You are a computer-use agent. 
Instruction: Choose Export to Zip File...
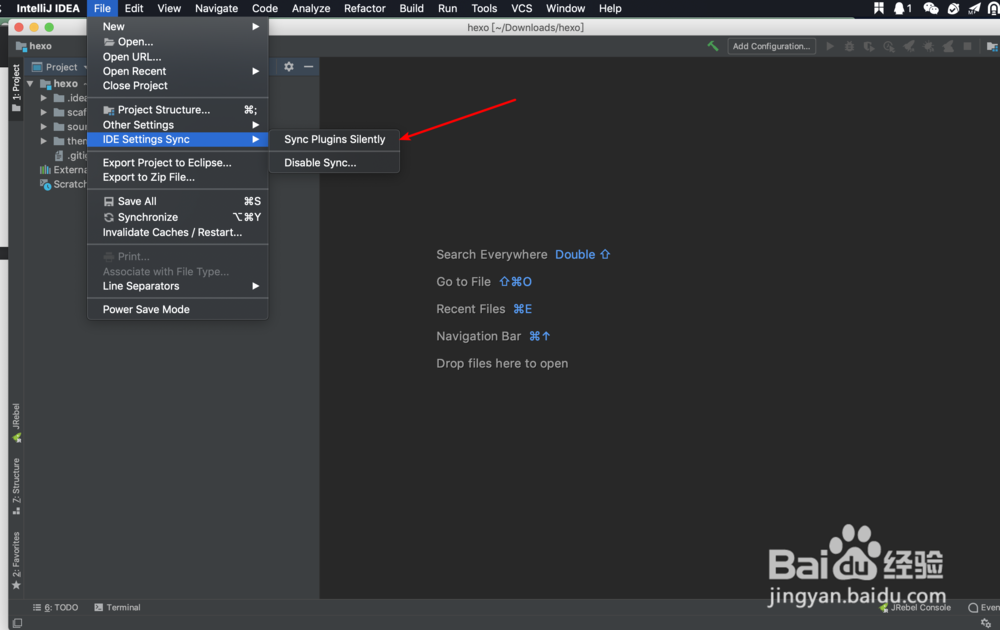(x=177, y=177)
